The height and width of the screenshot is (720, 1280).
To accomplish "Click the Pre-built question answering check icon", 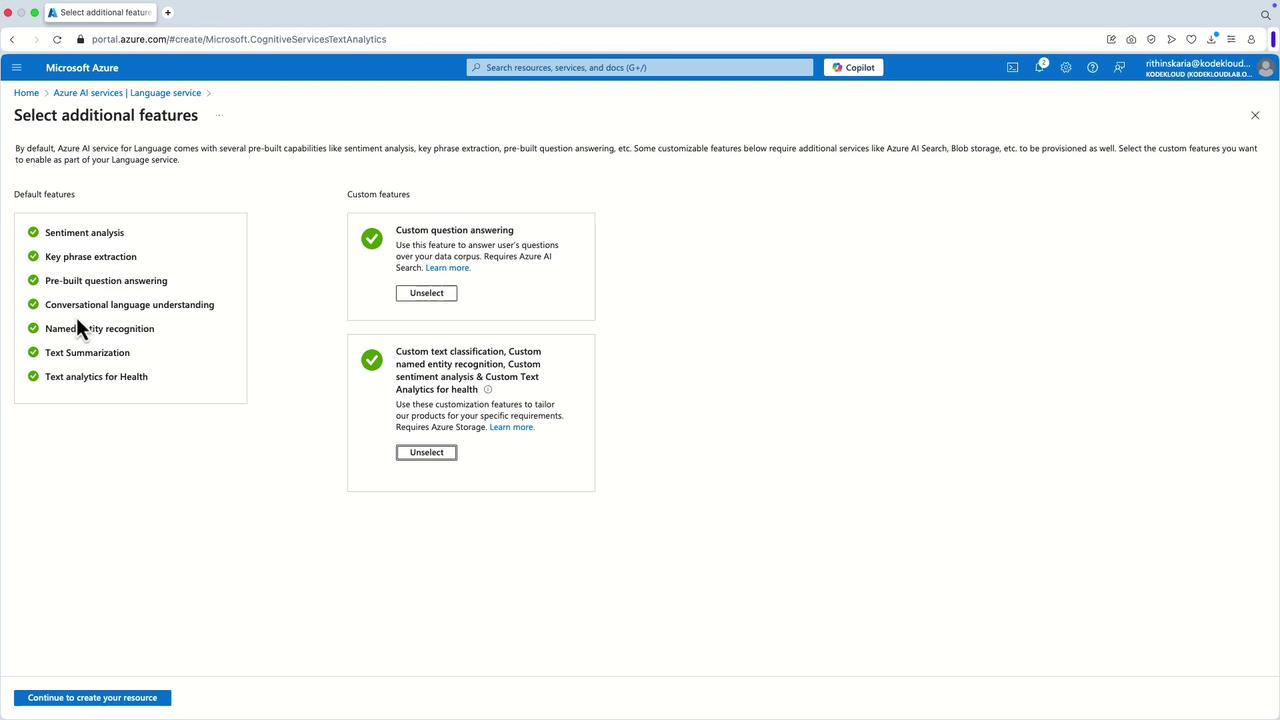I will click(x=33, y=280).
